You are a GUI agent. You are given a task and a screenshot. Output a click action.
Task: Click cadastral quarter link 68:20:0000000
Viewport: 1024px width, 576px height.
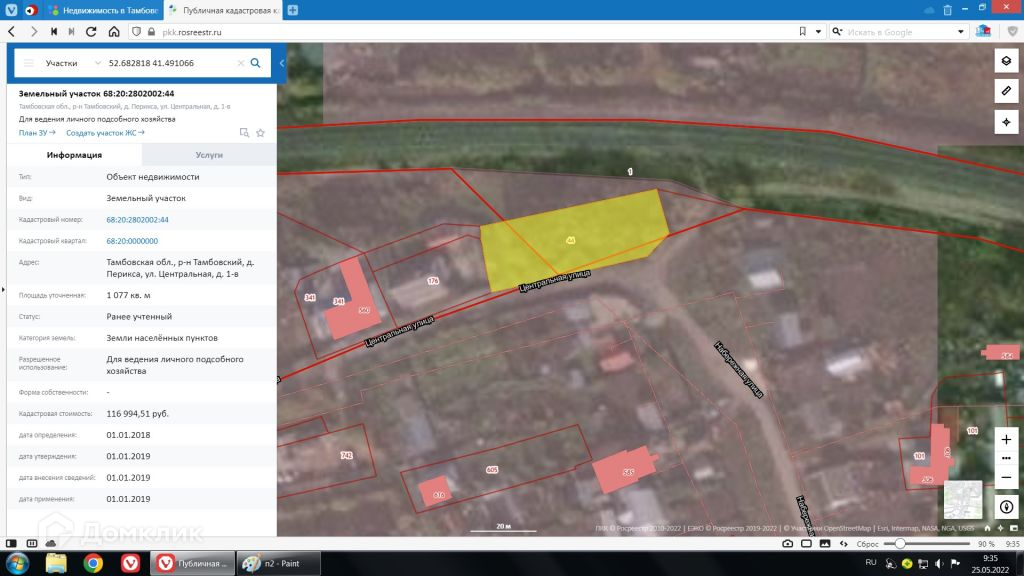click(132, 241)
